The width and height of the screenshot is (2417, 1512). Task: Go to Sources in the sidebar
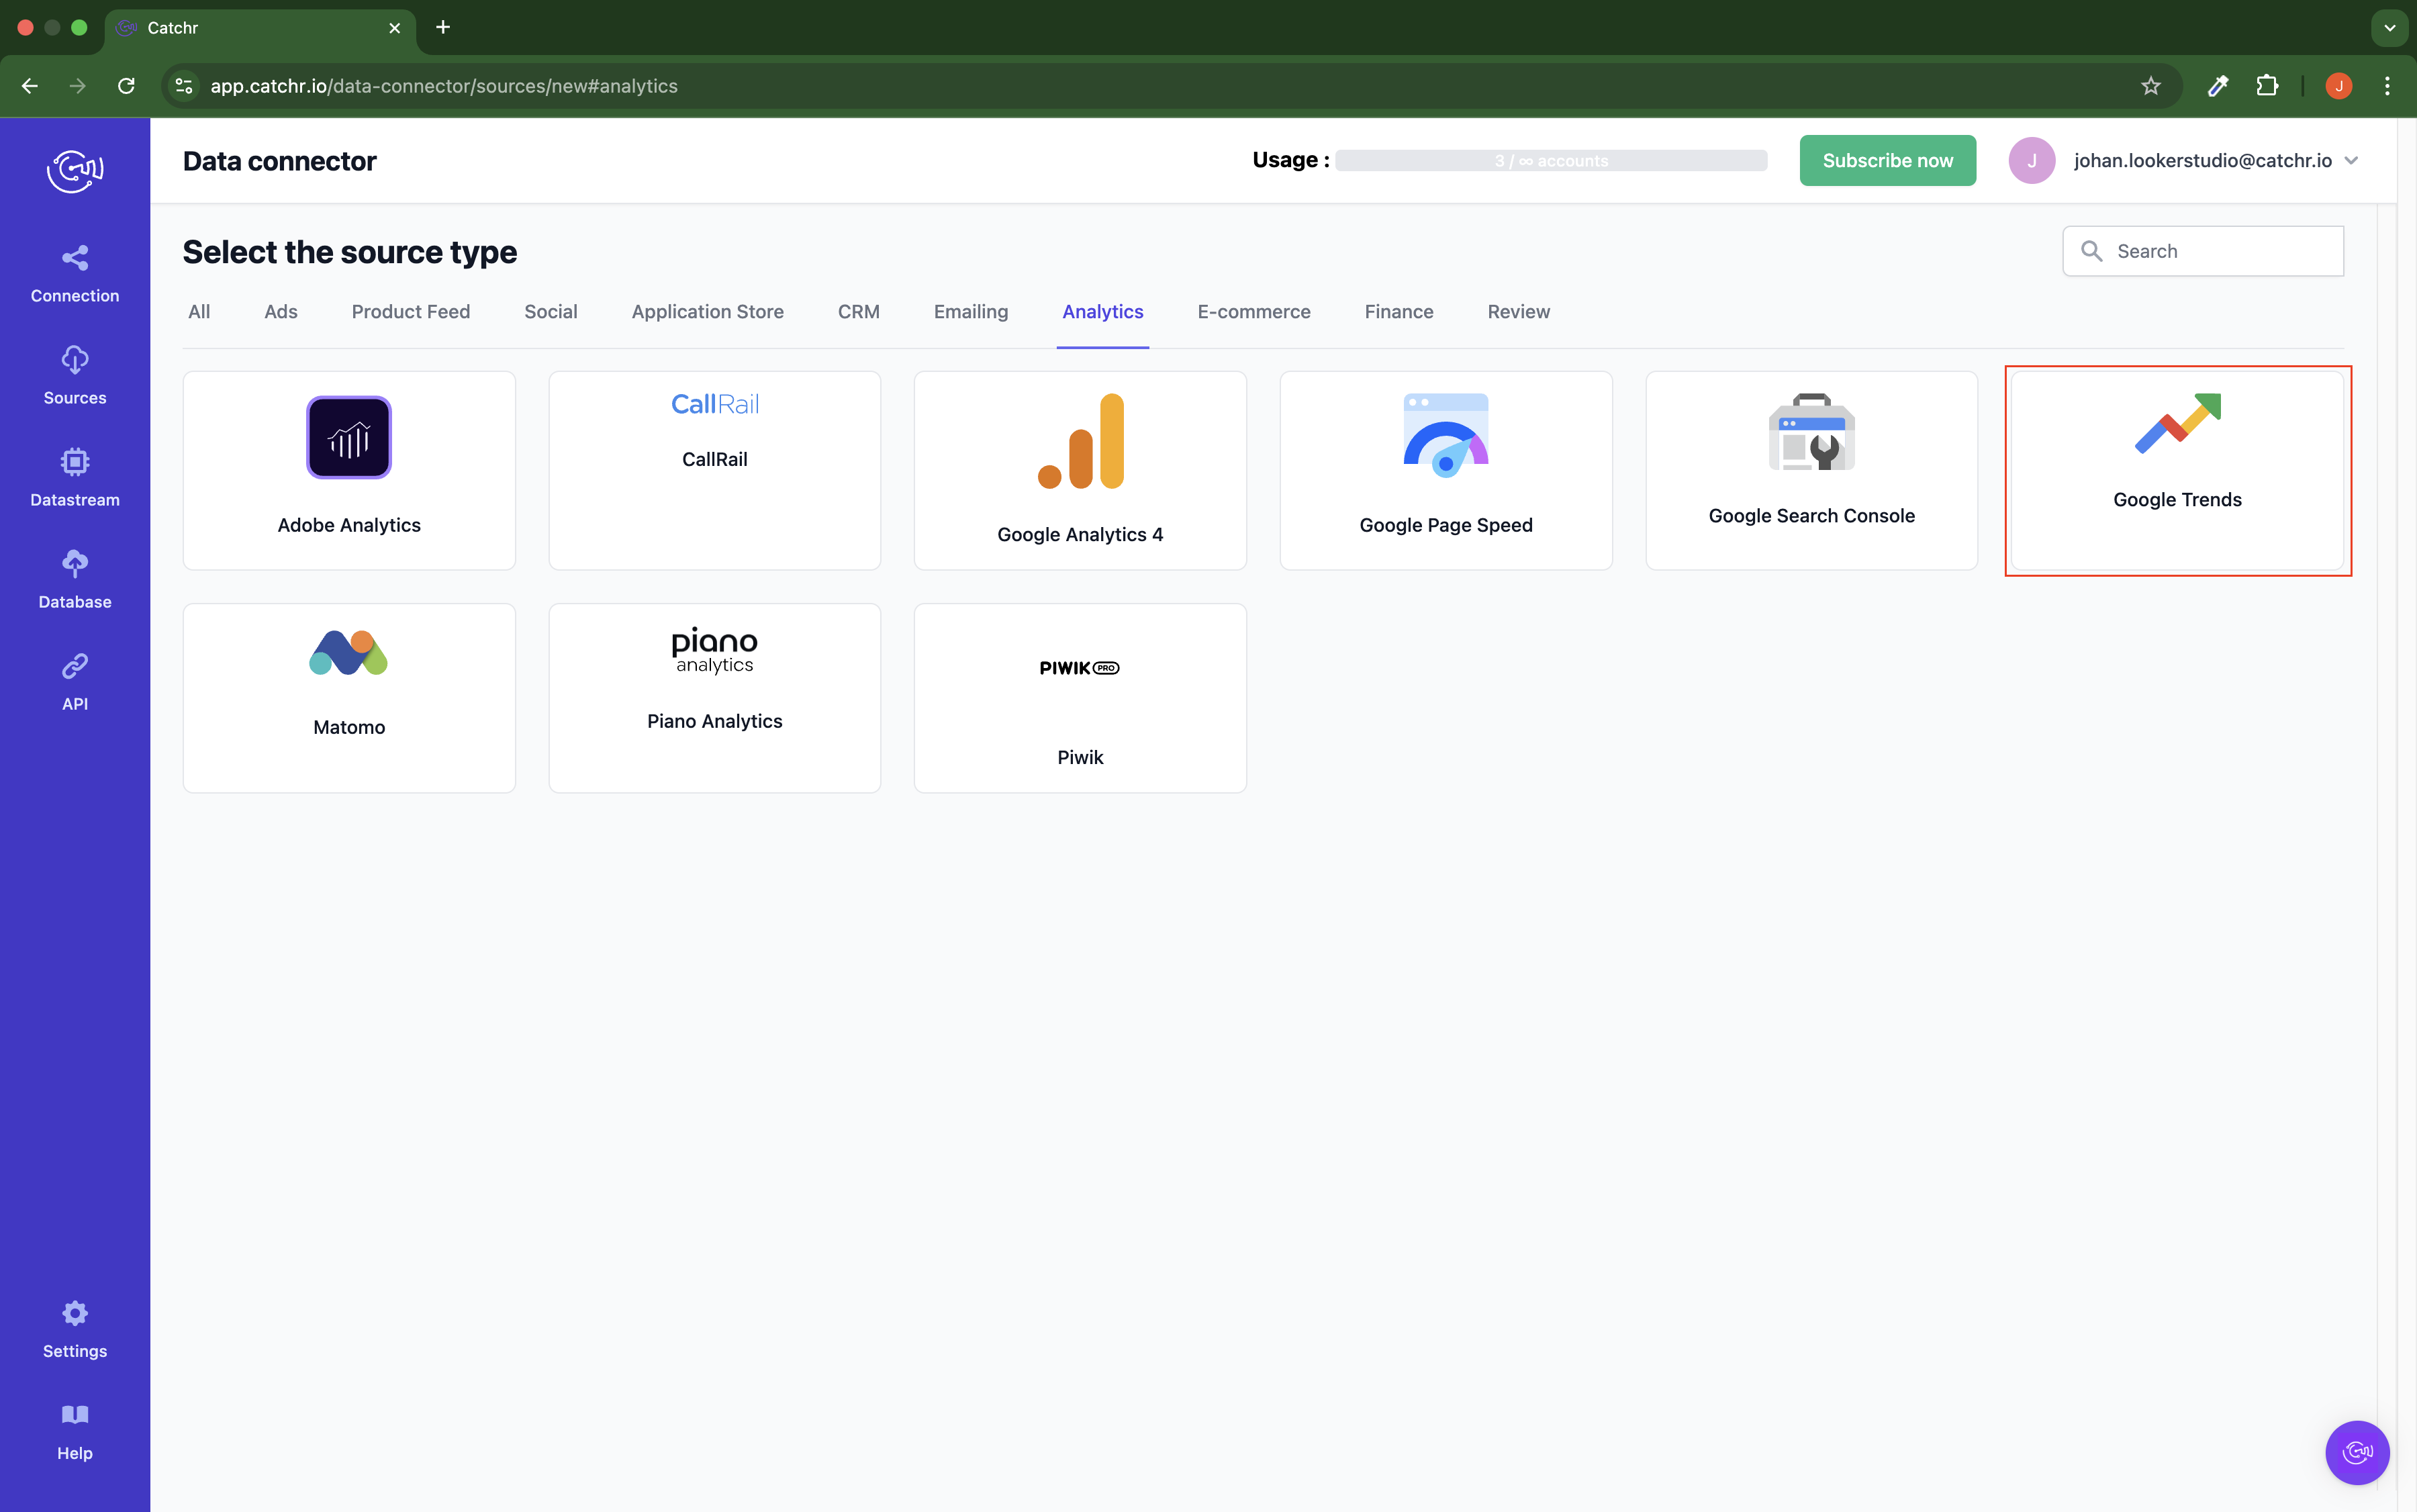pos(75,376)
